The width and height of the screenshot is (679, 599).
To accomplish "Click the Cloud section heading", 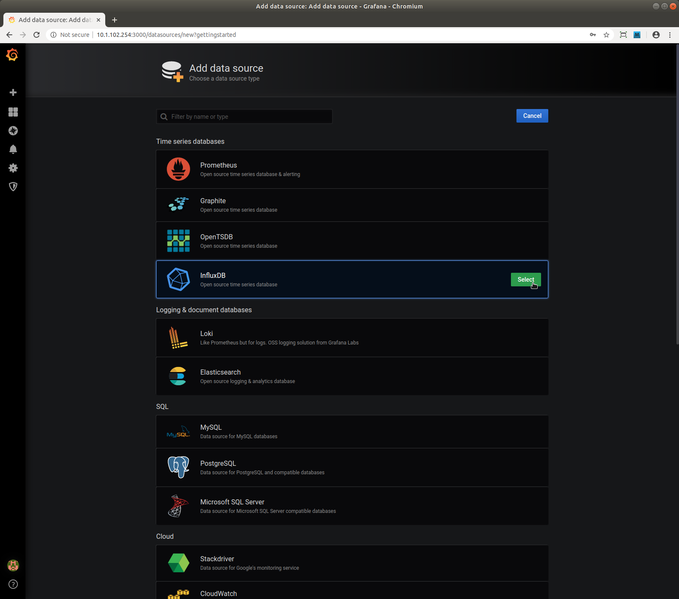I will point(165,536).
